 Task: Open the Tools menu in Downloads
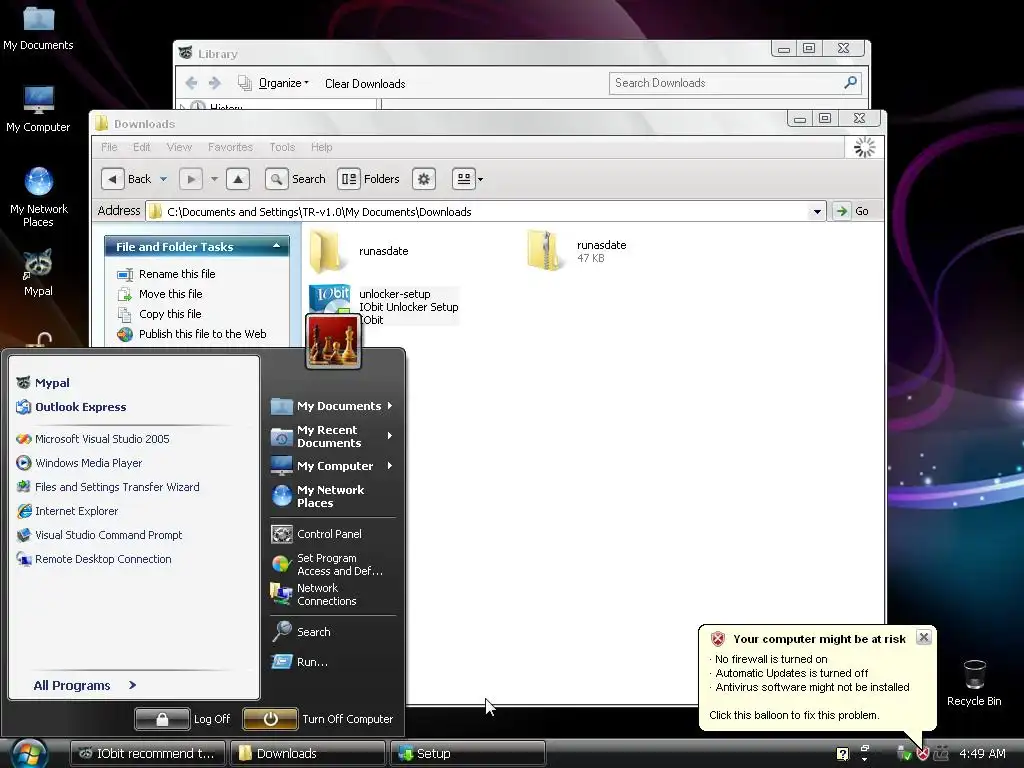tap(282, 147)
